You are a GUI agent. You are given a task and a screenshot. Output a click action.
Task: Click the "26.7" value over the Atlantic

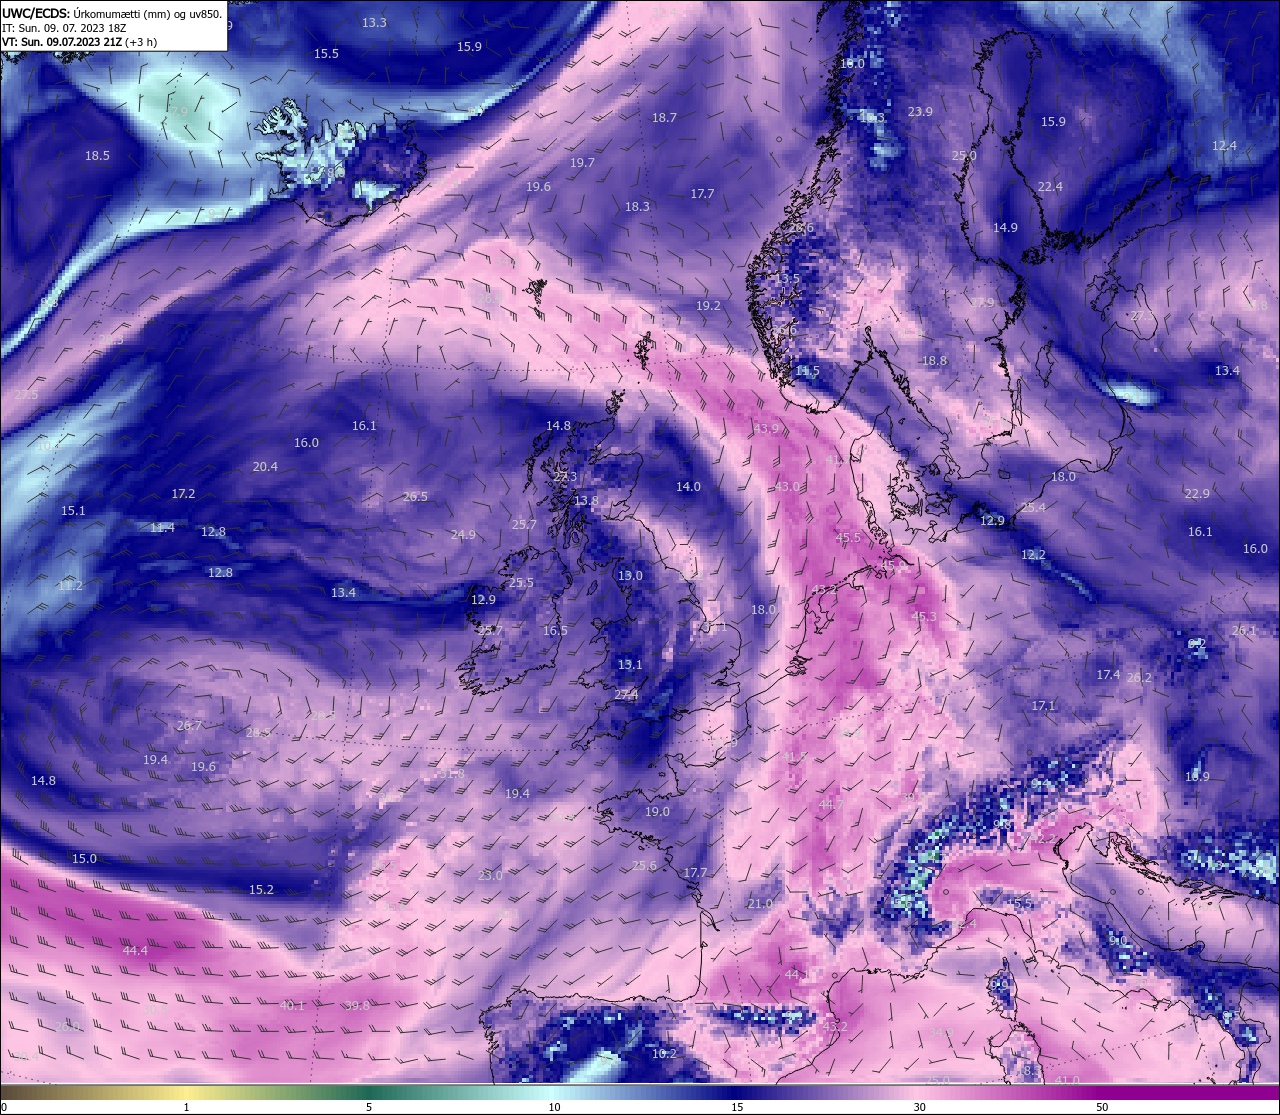coord(189,725)
